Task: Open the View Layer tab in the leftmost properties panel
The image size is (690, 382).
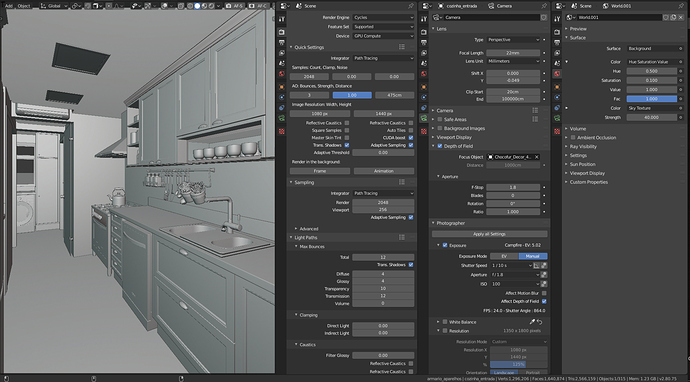Action: [282, 53]
